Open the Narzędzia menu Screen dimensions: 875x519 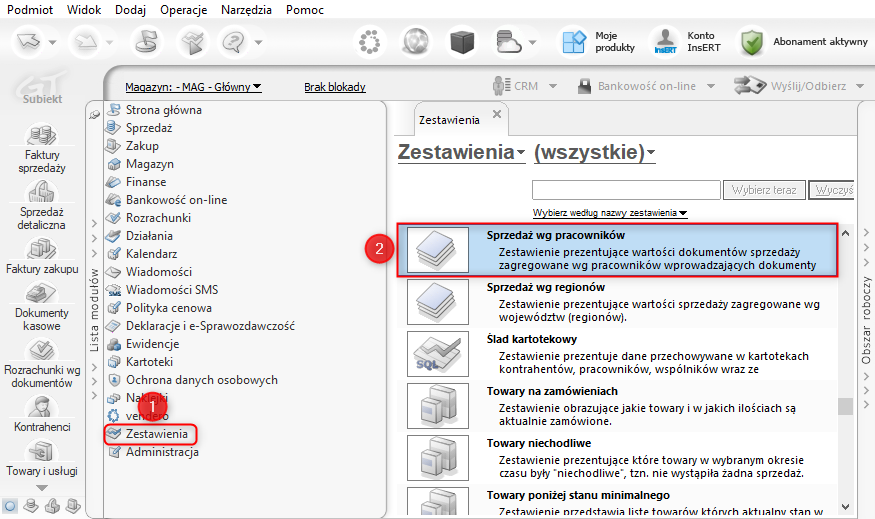click(x=246, y=9)
